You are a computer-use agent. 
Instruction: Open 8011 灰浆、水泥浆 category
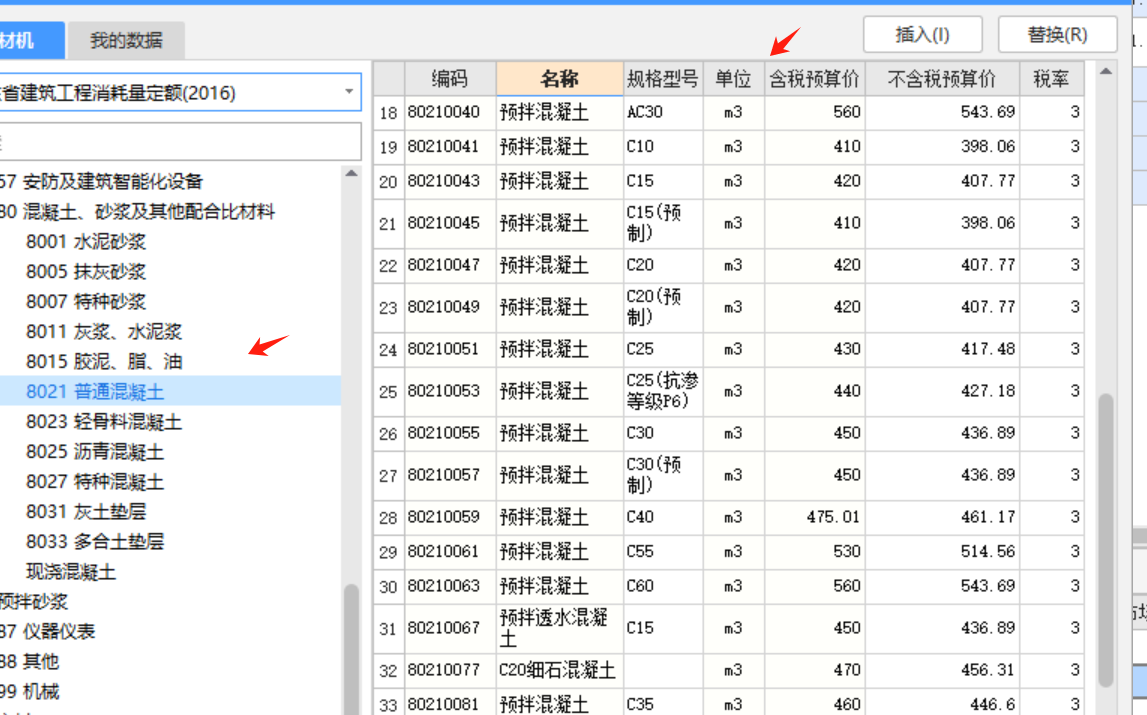tap(104, 332)
